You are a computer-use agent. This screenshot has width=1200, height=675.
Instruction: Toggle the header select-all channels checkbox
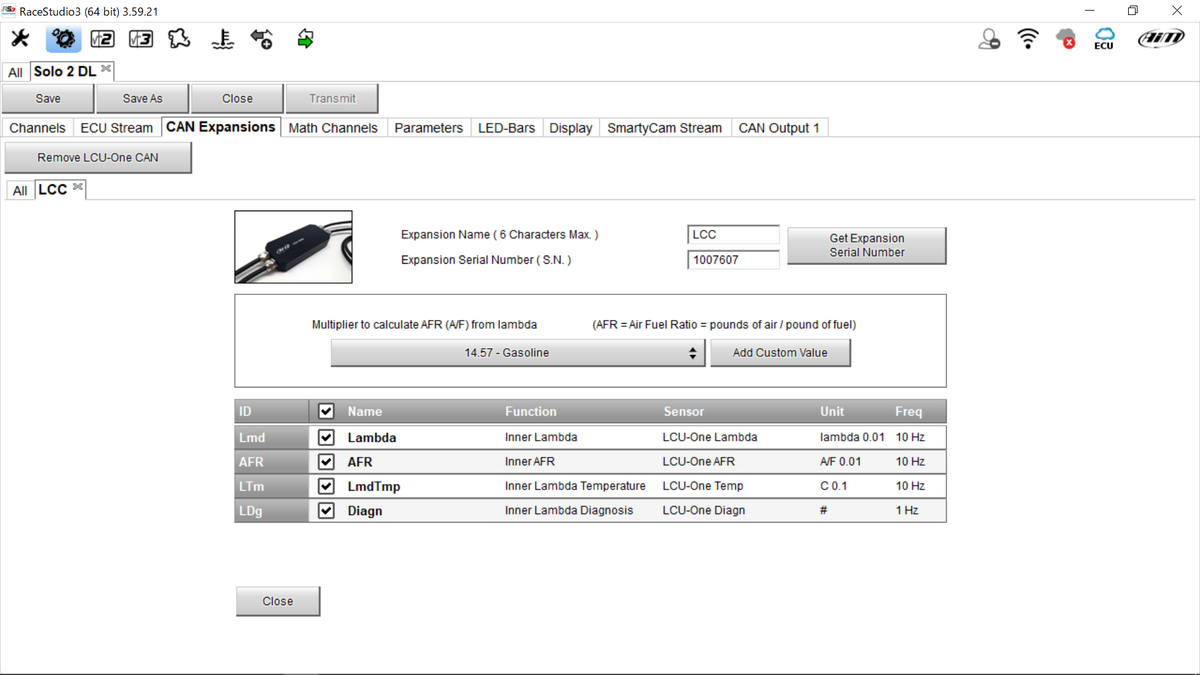point(325,411)
